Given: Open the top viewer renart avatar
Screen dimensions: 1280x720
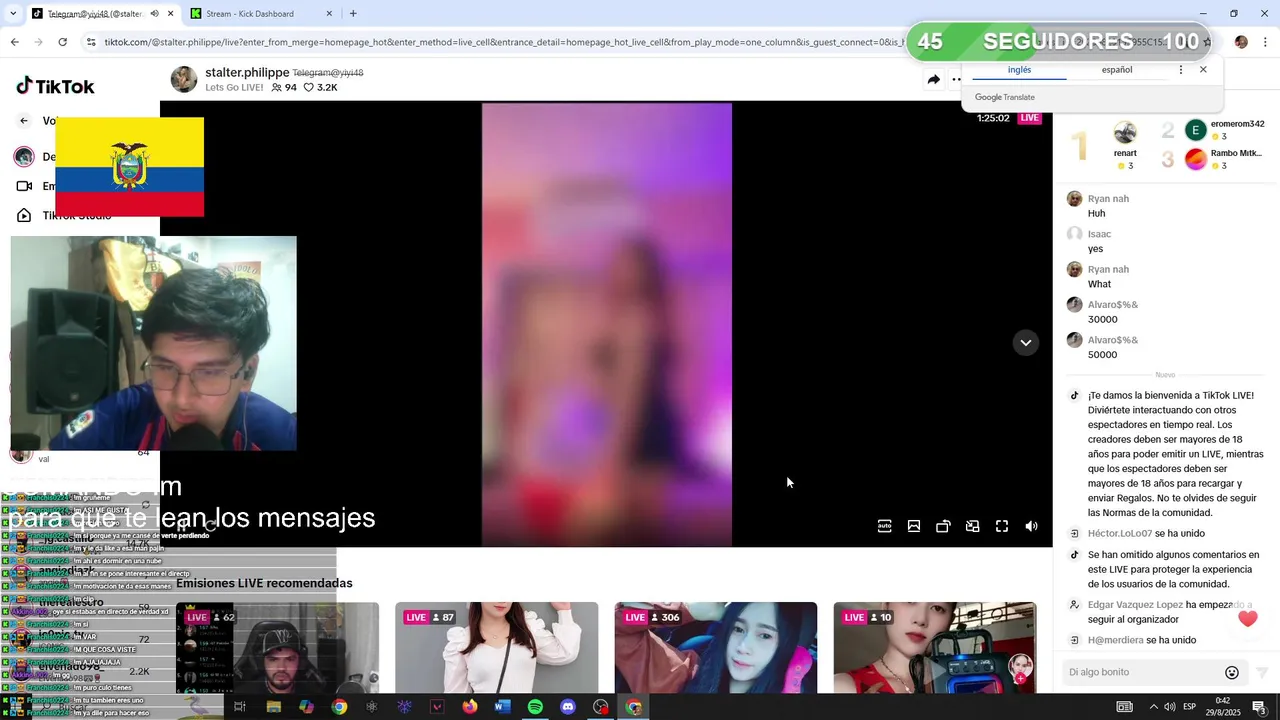Looking at the screenshot, I should 1125,132.
